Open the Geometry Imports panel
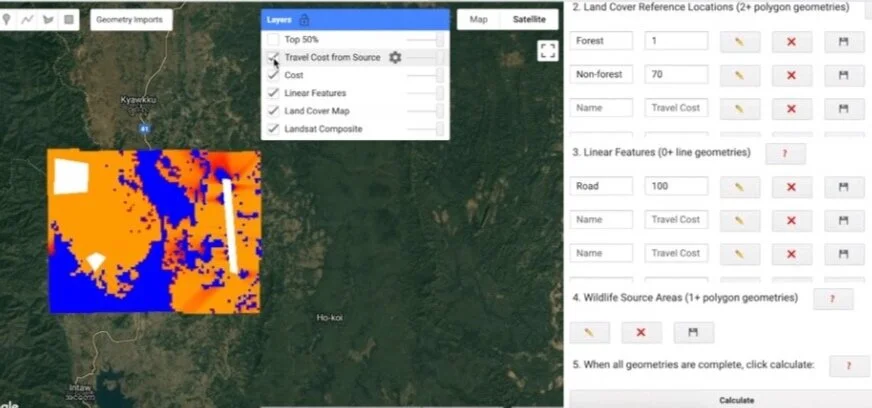Screen dimensions: 872x408 (129, 19)
